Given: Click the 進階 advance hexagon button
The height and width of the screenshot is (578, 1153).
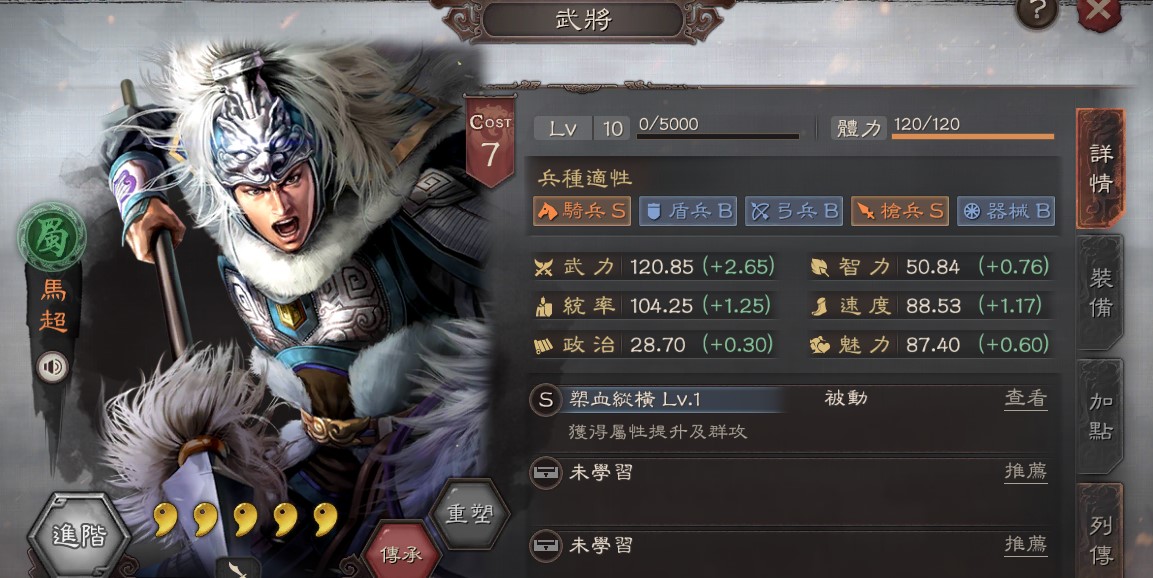Looking at the screenshot, I should click(79, 535).
